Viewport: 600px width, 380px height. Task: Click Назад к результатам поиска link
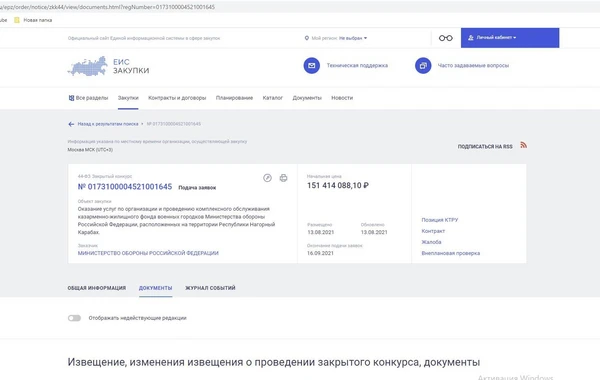pos(108,124)
